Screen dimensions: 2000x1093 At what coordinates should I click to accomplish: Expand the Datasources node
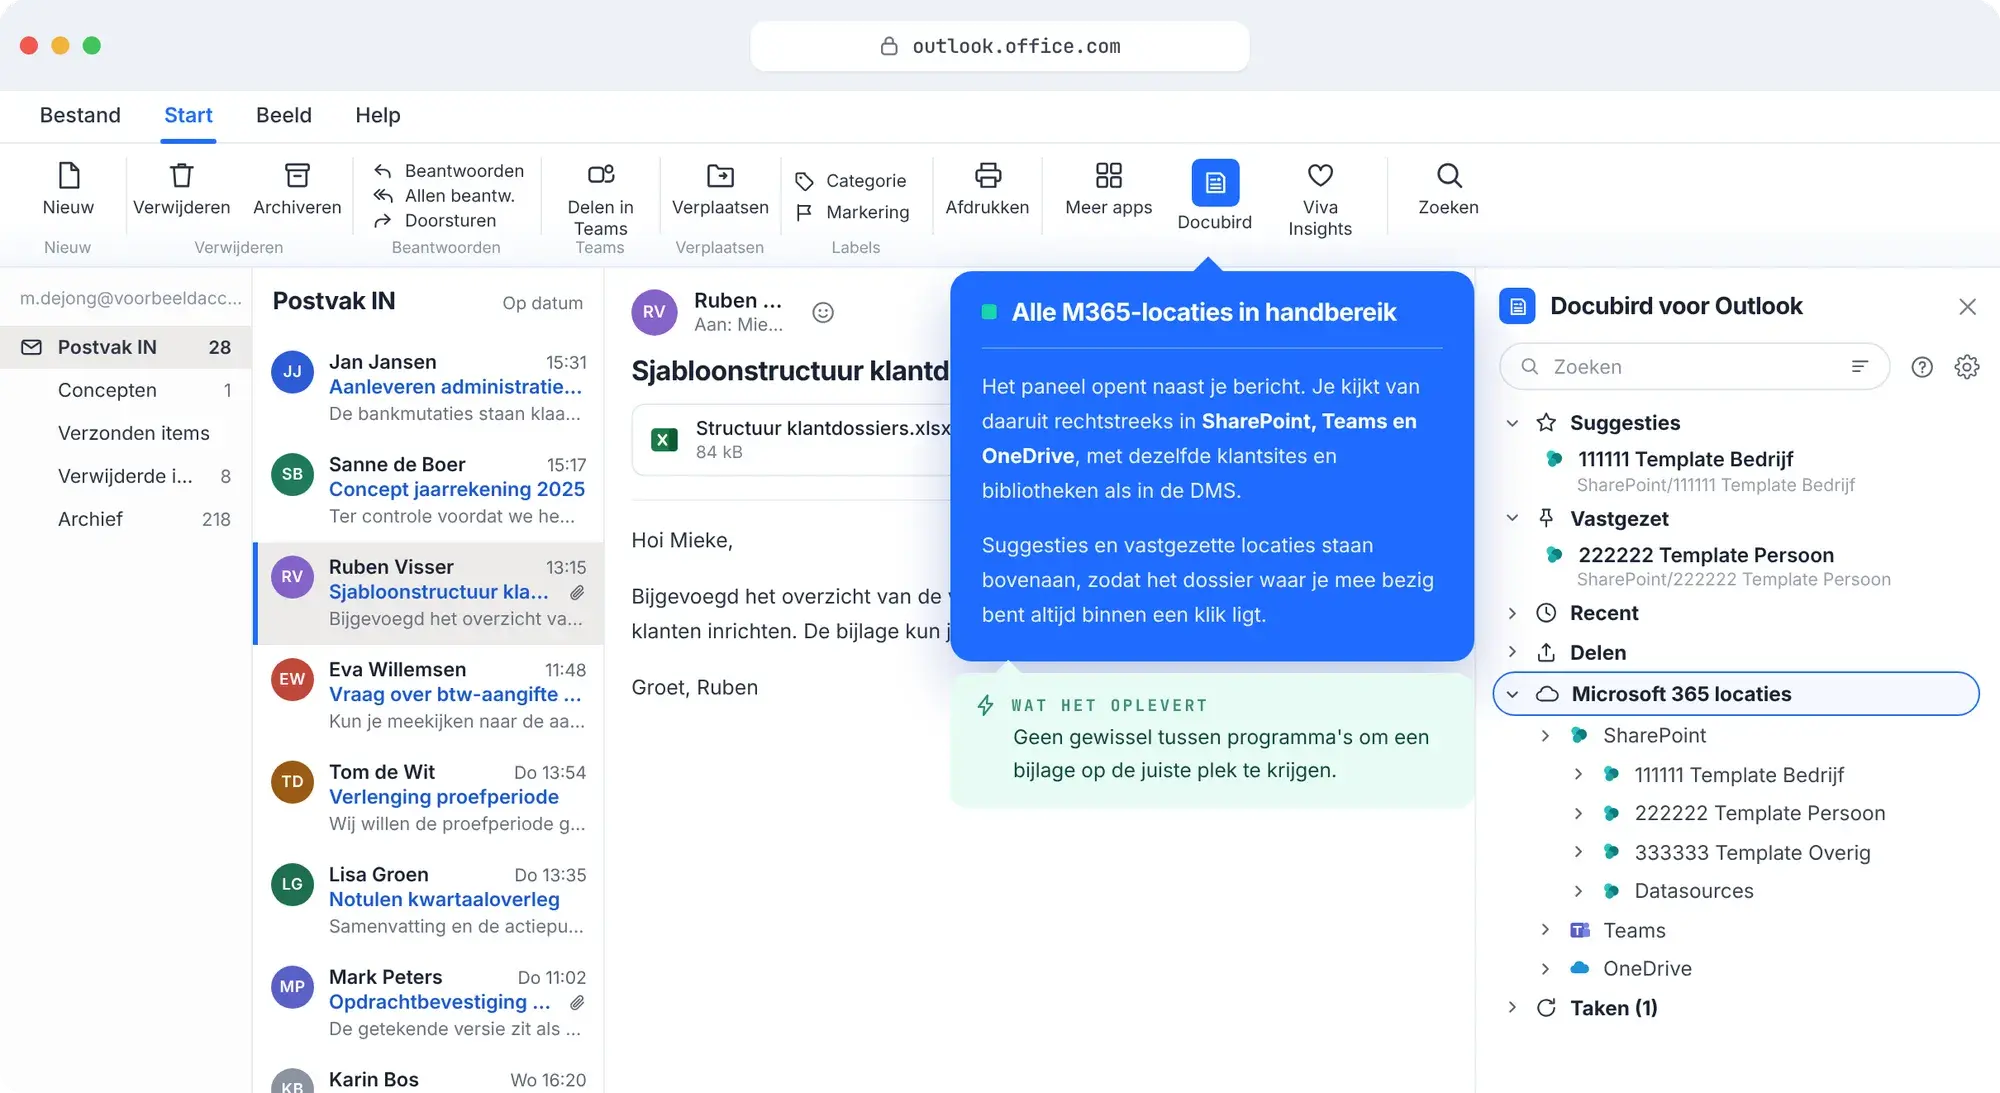click(x=1578, y=891)
